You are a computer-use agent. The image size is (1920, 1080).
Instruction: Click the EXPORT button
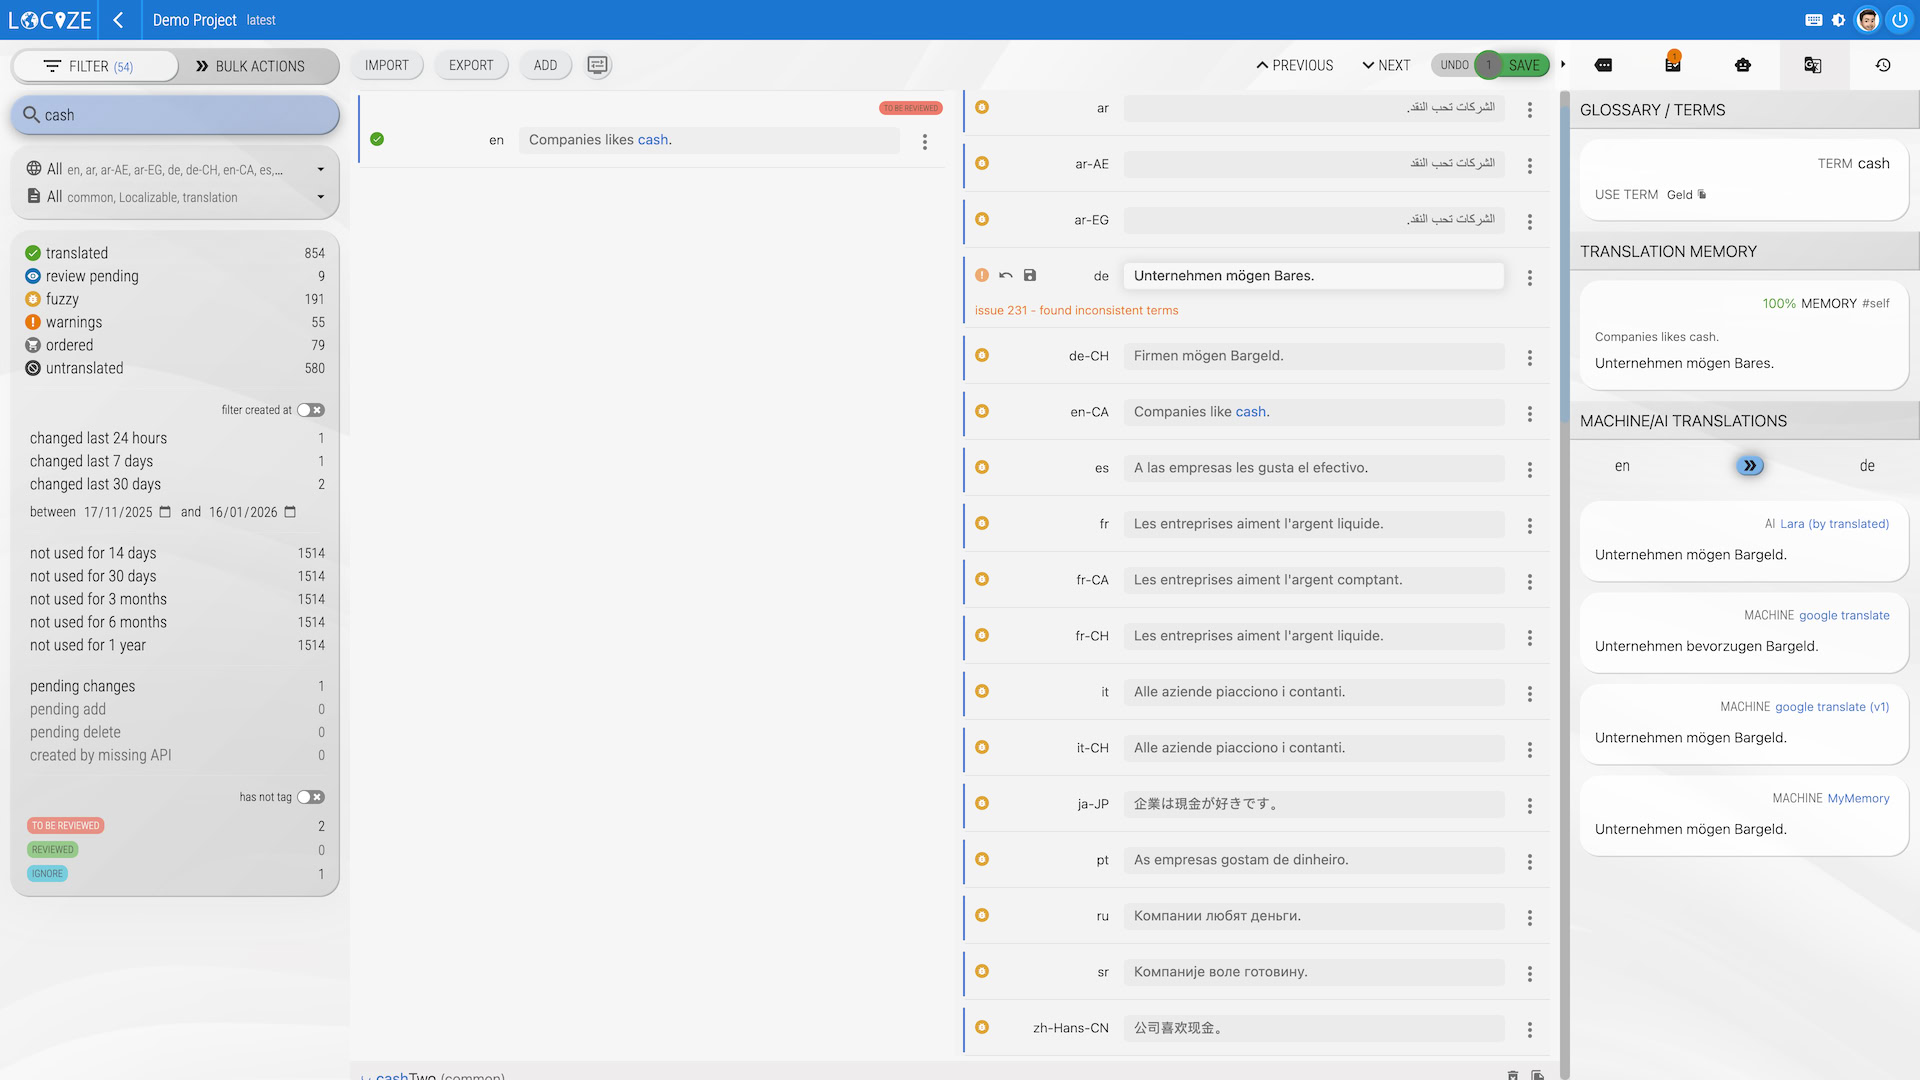[471, 65]
